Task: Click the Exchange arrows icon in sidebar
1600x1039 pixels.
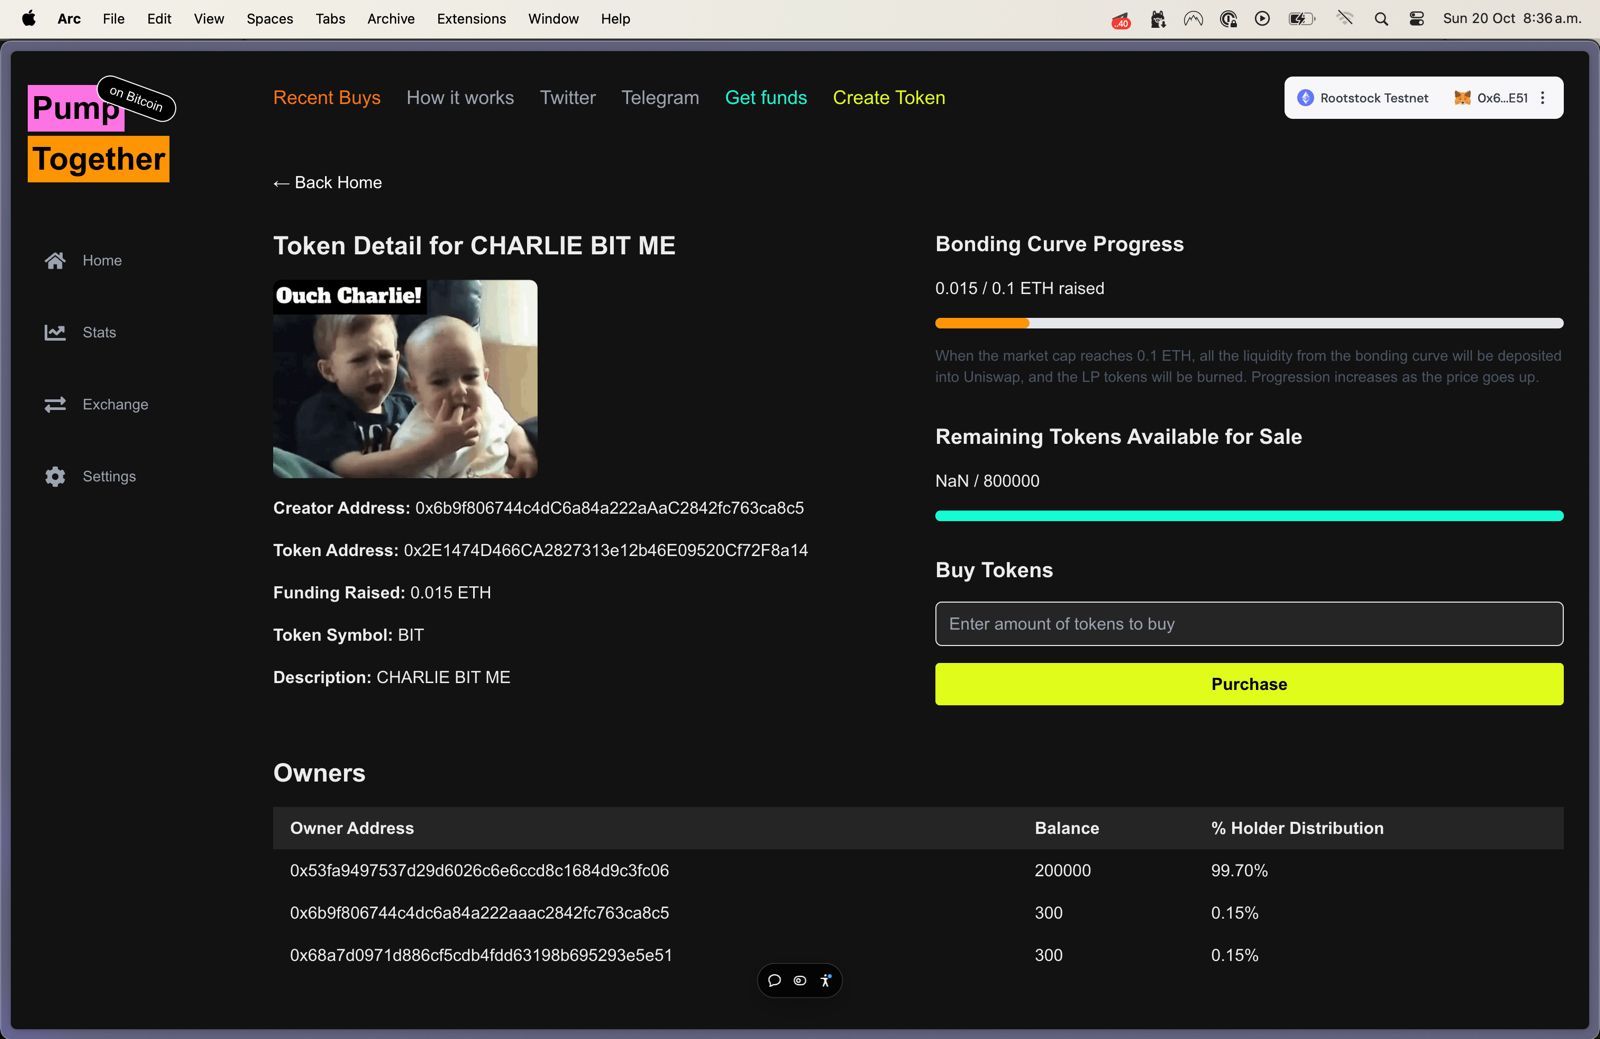Action: click(55, 404)
